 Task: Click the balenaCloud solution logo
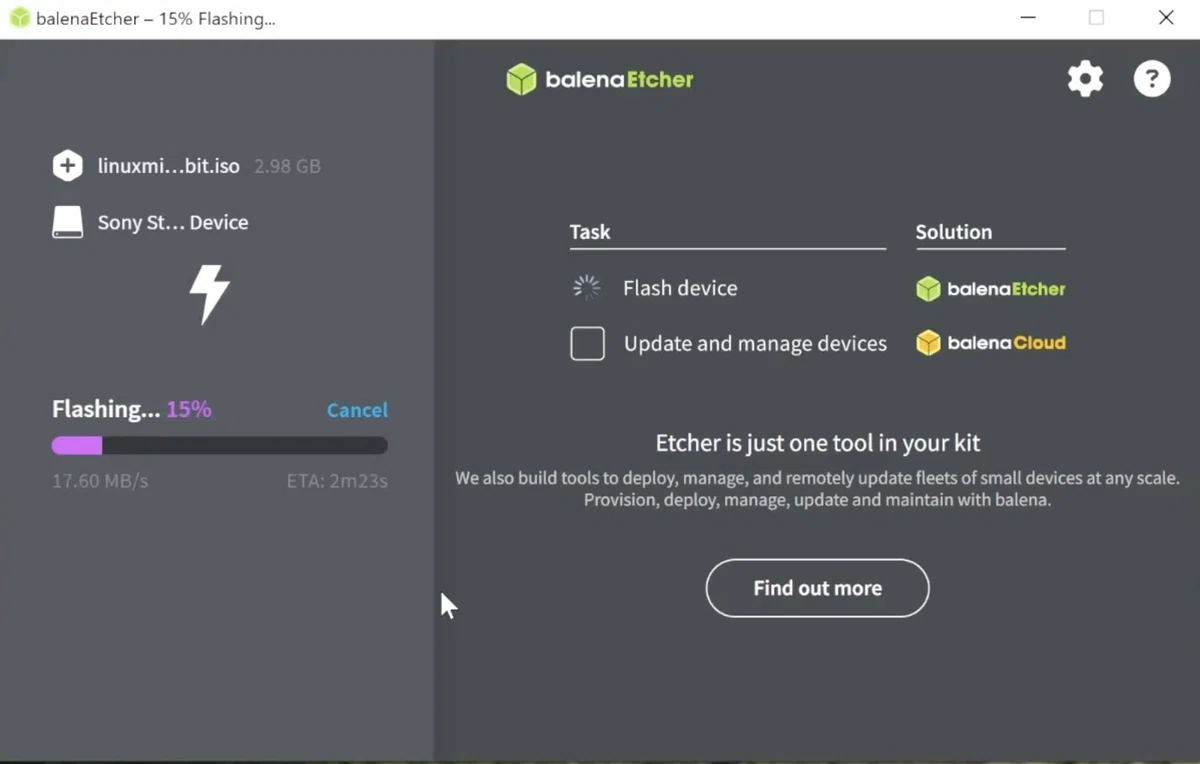(991, 343)
